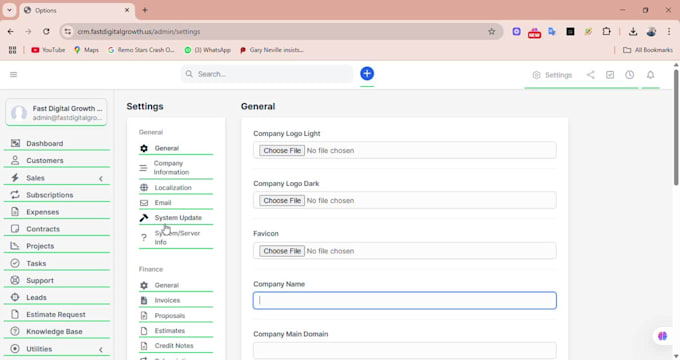
Task: Toggle the hamburger sidebar menu icon
Action: pos(13,75)
